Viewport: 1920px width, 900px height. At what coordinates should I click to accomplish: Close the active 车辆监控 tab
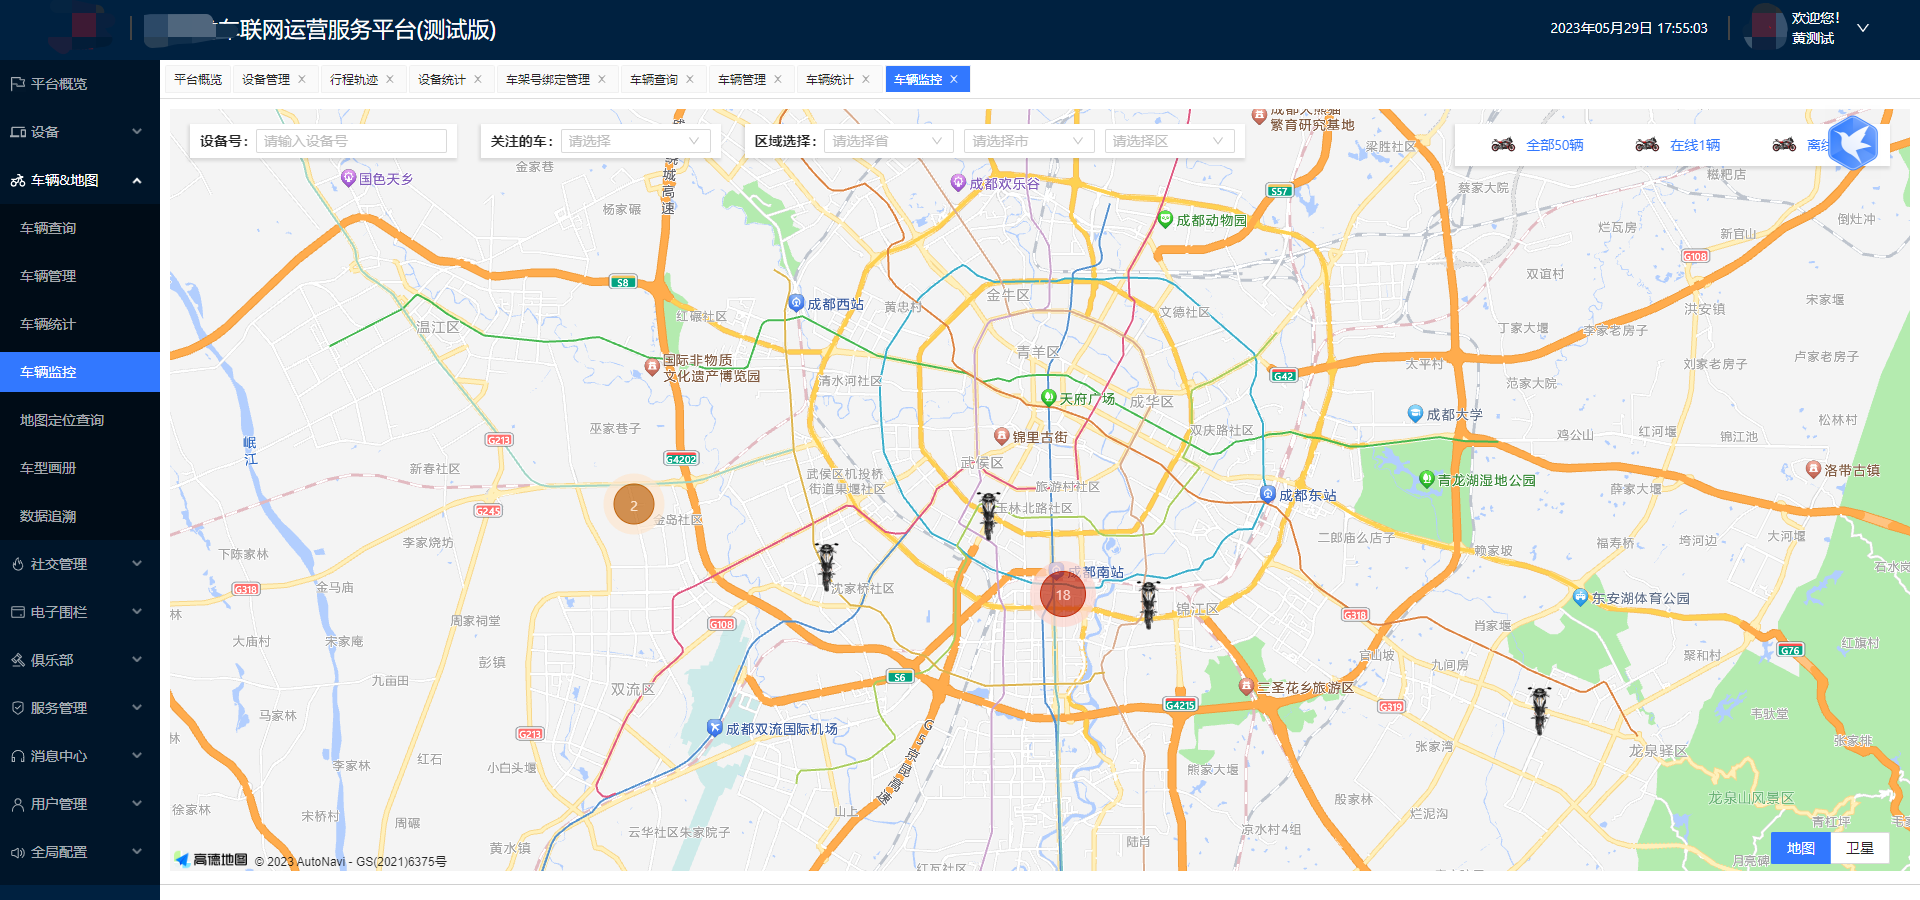pos(954,79)
